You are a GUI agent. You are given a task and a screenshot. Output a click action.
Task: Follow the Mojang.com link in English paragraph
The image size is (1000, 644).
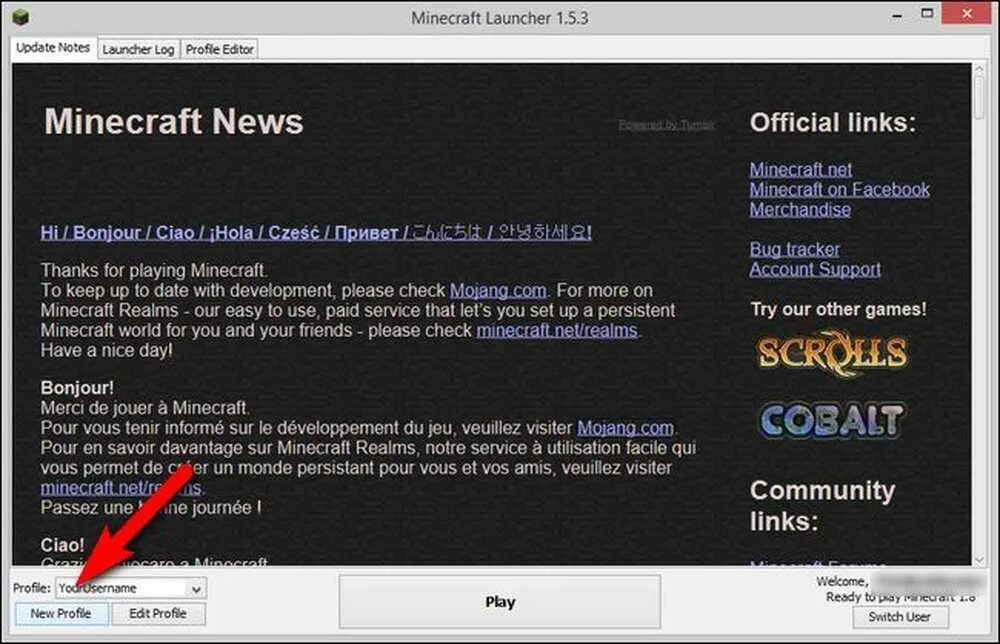(498, 291)
